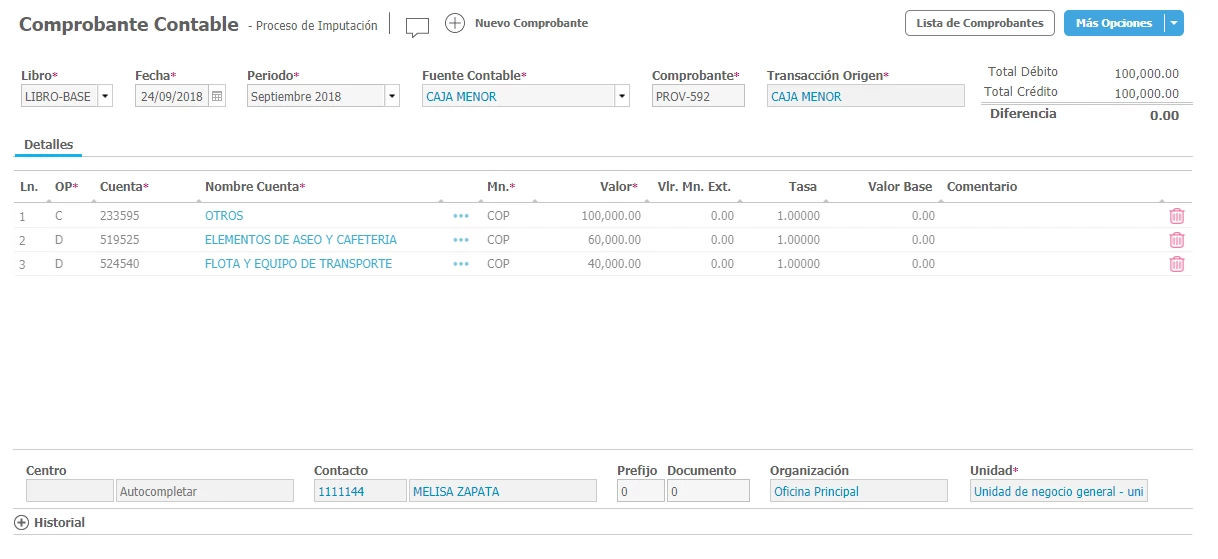Switch to the Detalles tab
Image resolution: width=1218 pixels, height=559 pixels.
coord(48,145)
